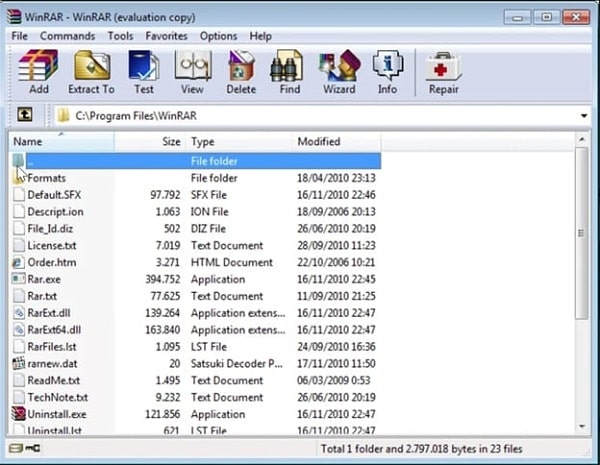The width and height of the screenshot is (600, 465).
Task: Sort list by the Type column header
Action: 239,142
